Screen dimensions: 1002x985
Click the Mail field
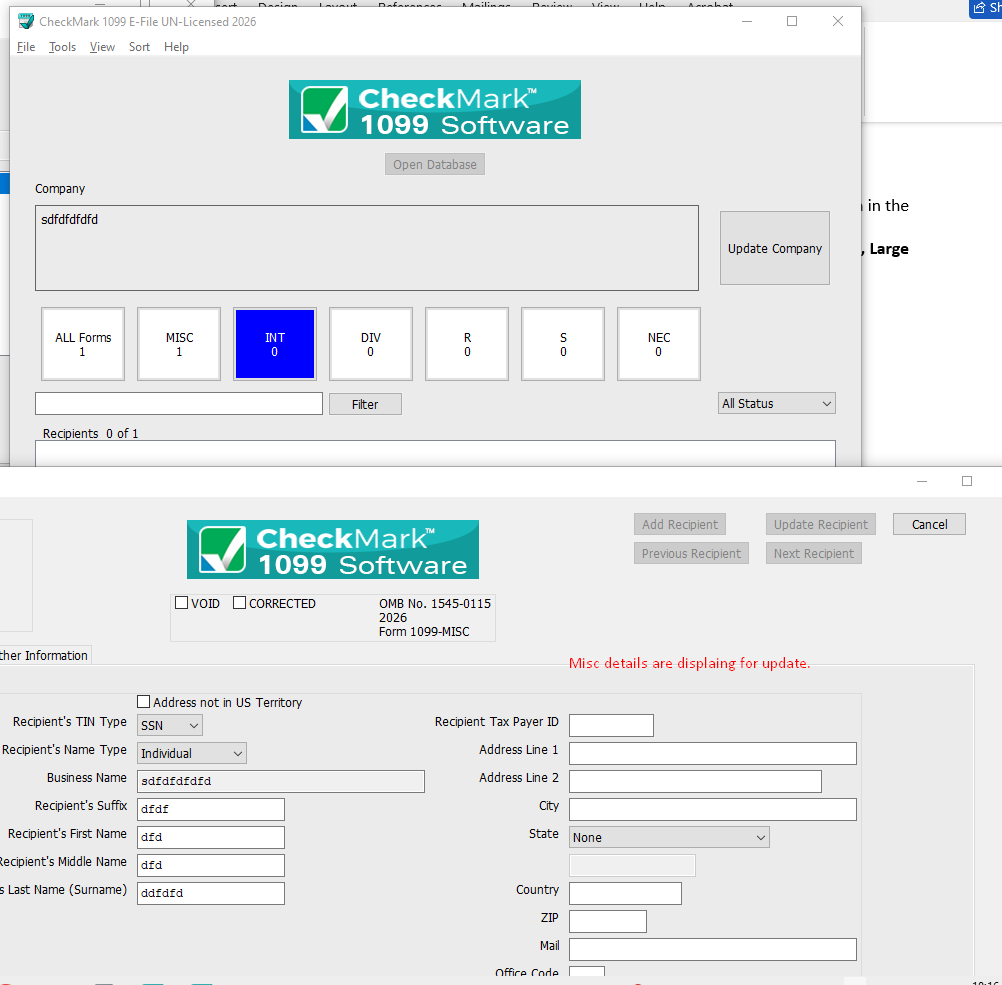click(x=713, y=949)
